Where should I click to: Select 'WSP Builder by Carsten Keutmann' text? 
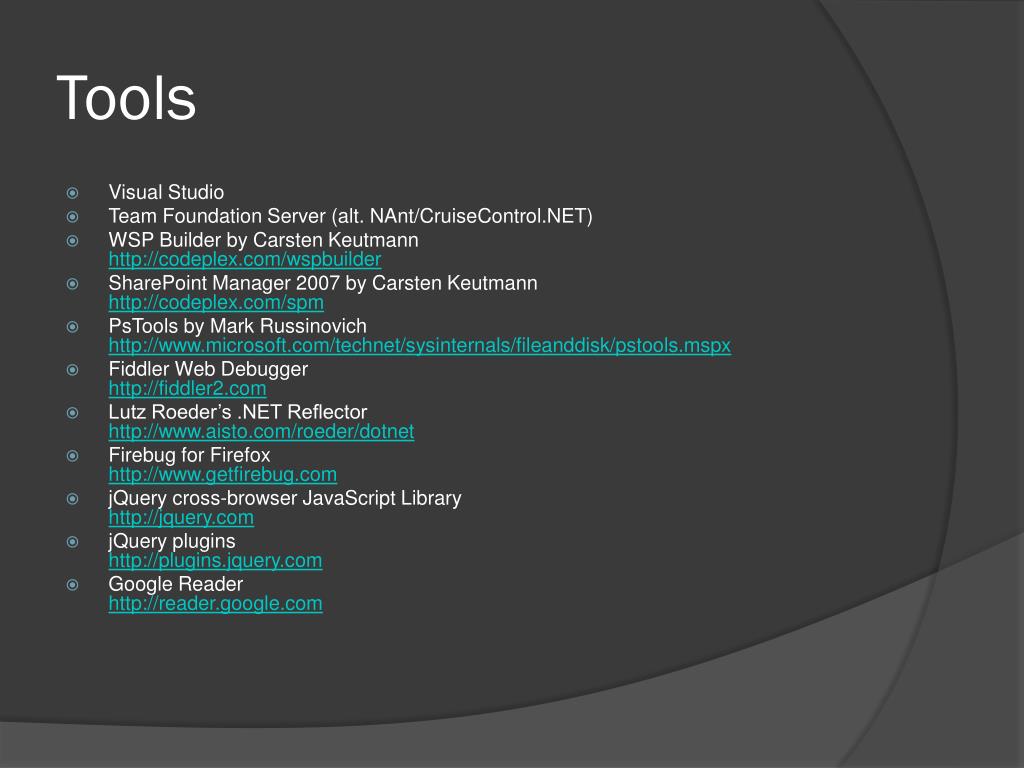263,240
